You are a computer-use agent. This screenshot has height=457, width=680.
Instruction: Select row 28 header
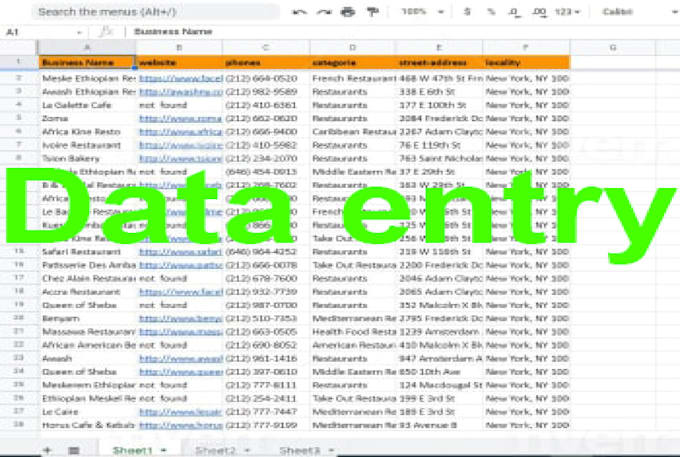pos(19,424)
